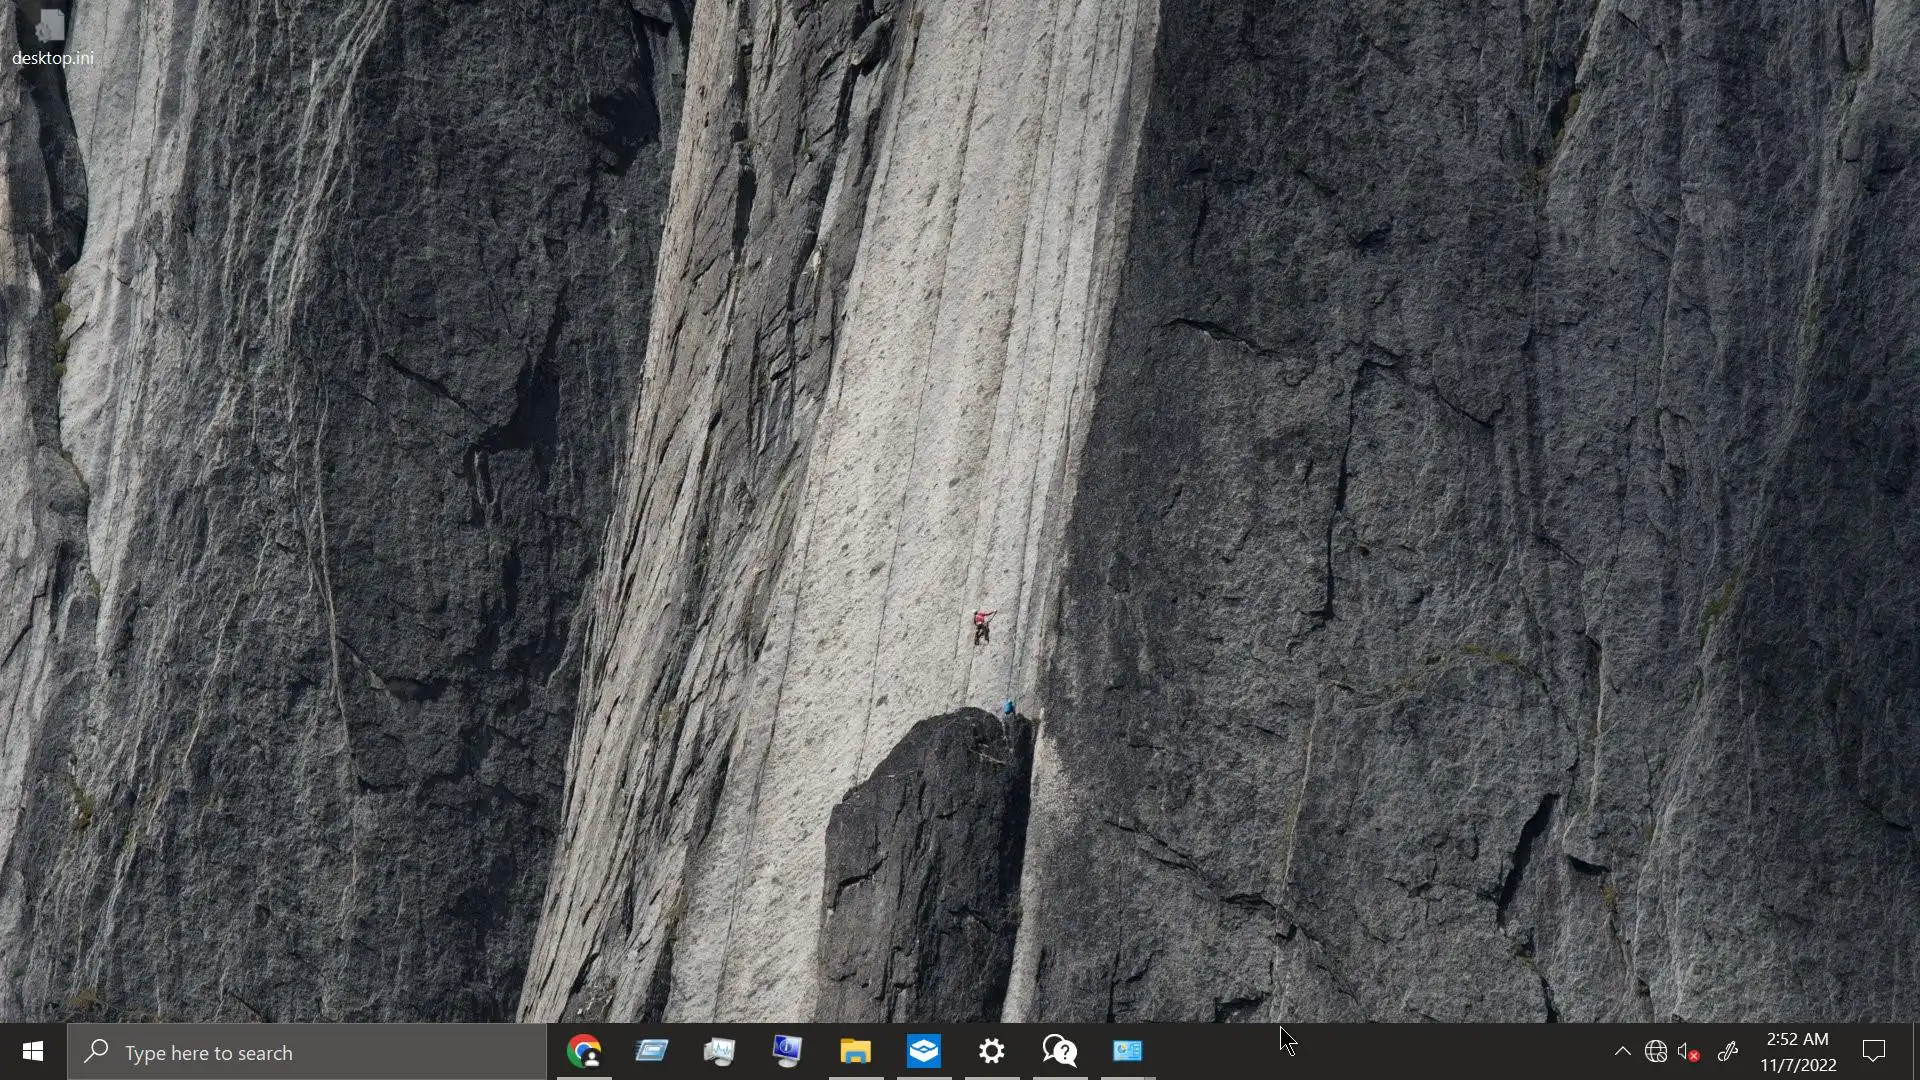Open the Windows Start menu
The width and height of the screenshot is (1920, 1080).
click(x=32, y=1052)
